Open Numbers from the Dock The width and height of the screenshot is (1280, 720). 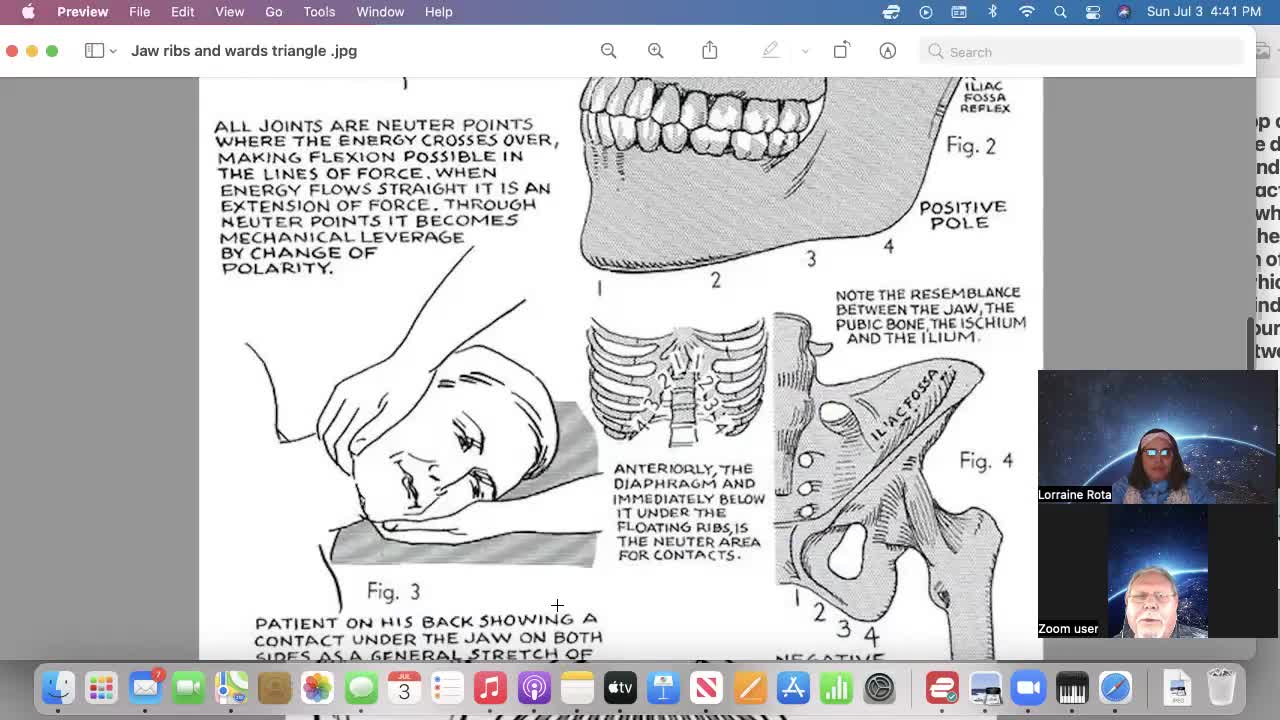836,687
